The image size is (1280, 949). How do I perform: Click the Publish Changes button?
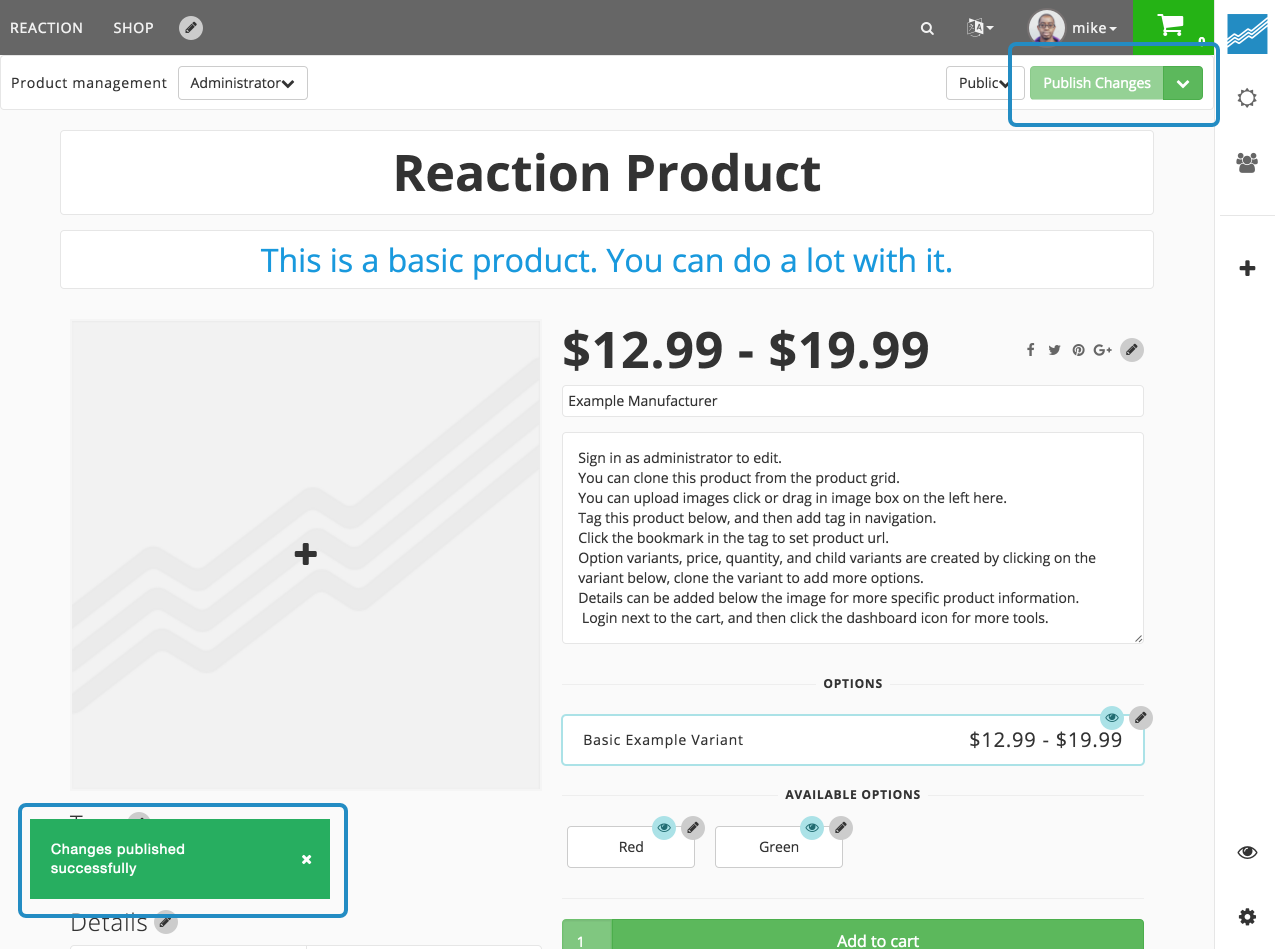1096,83
